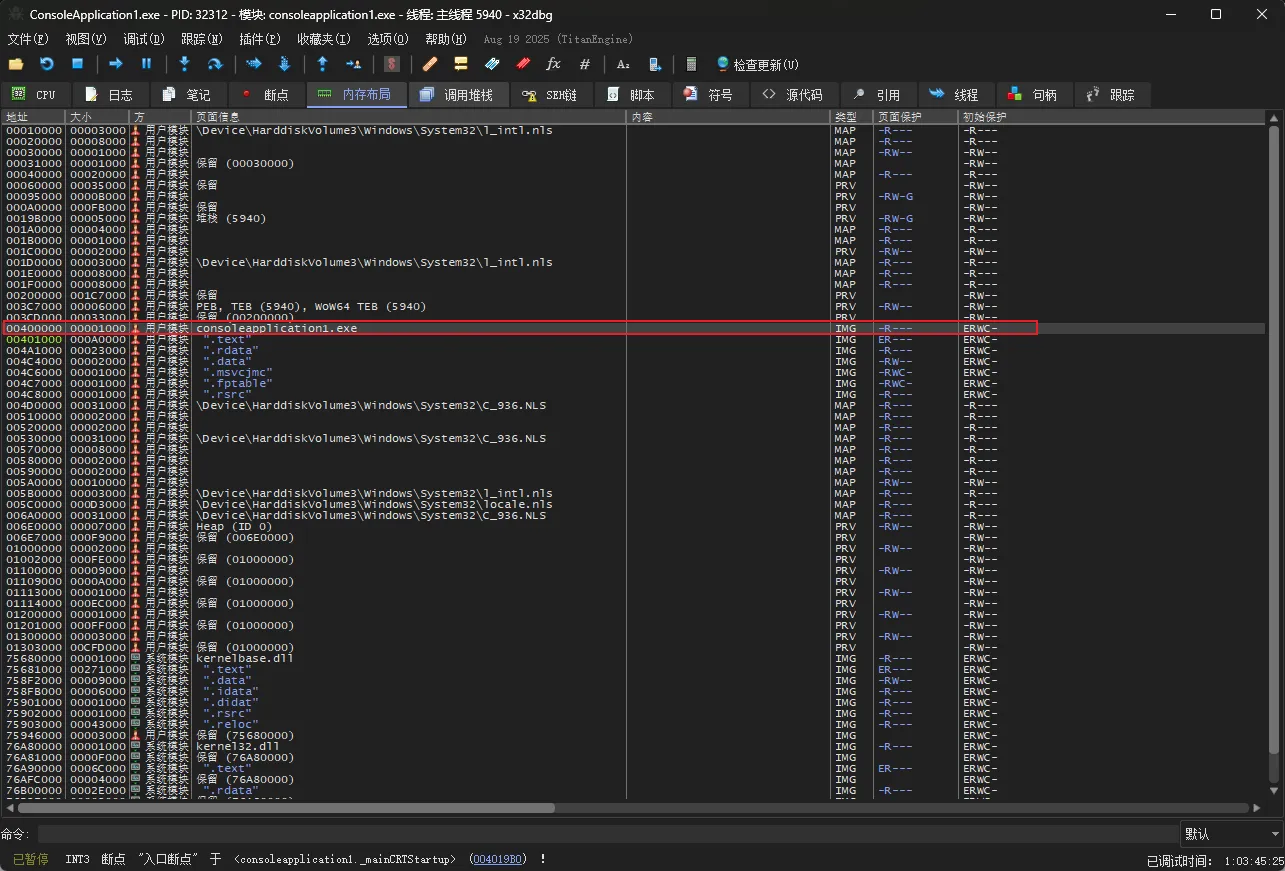Step over with the curved arrow icon

click(214, 64)
